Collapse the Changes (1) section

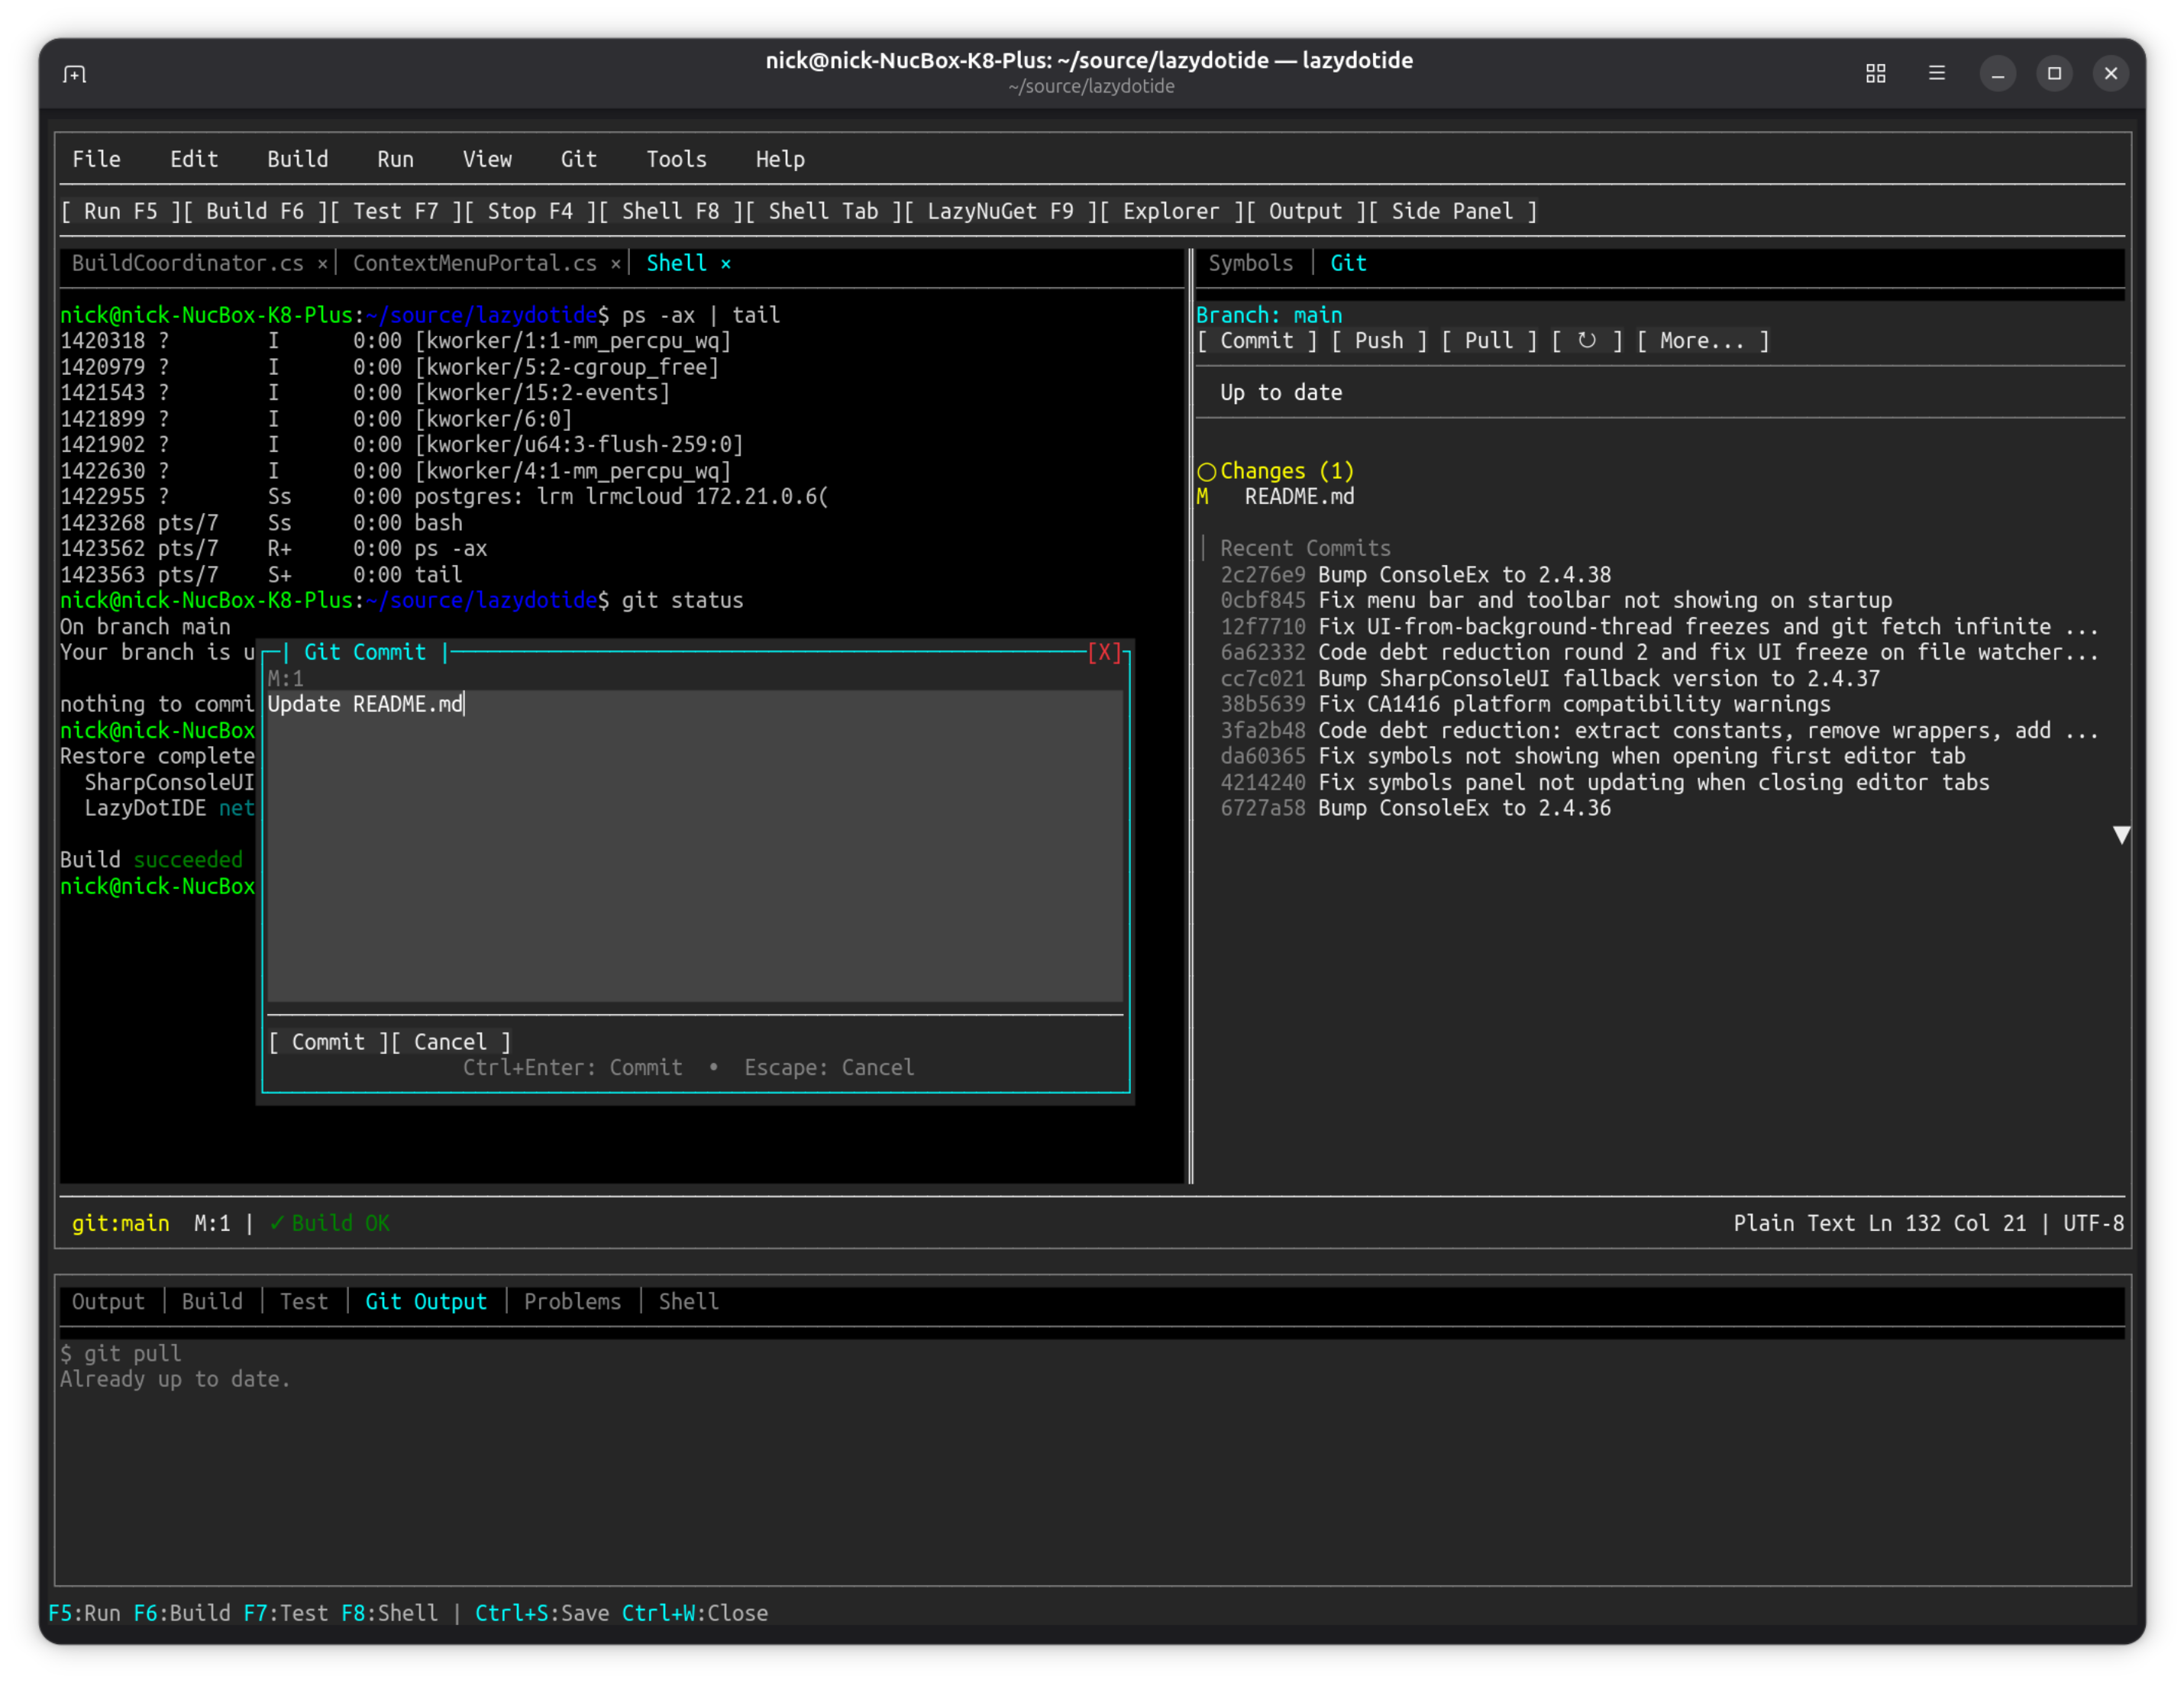[x=1207, y=470]
